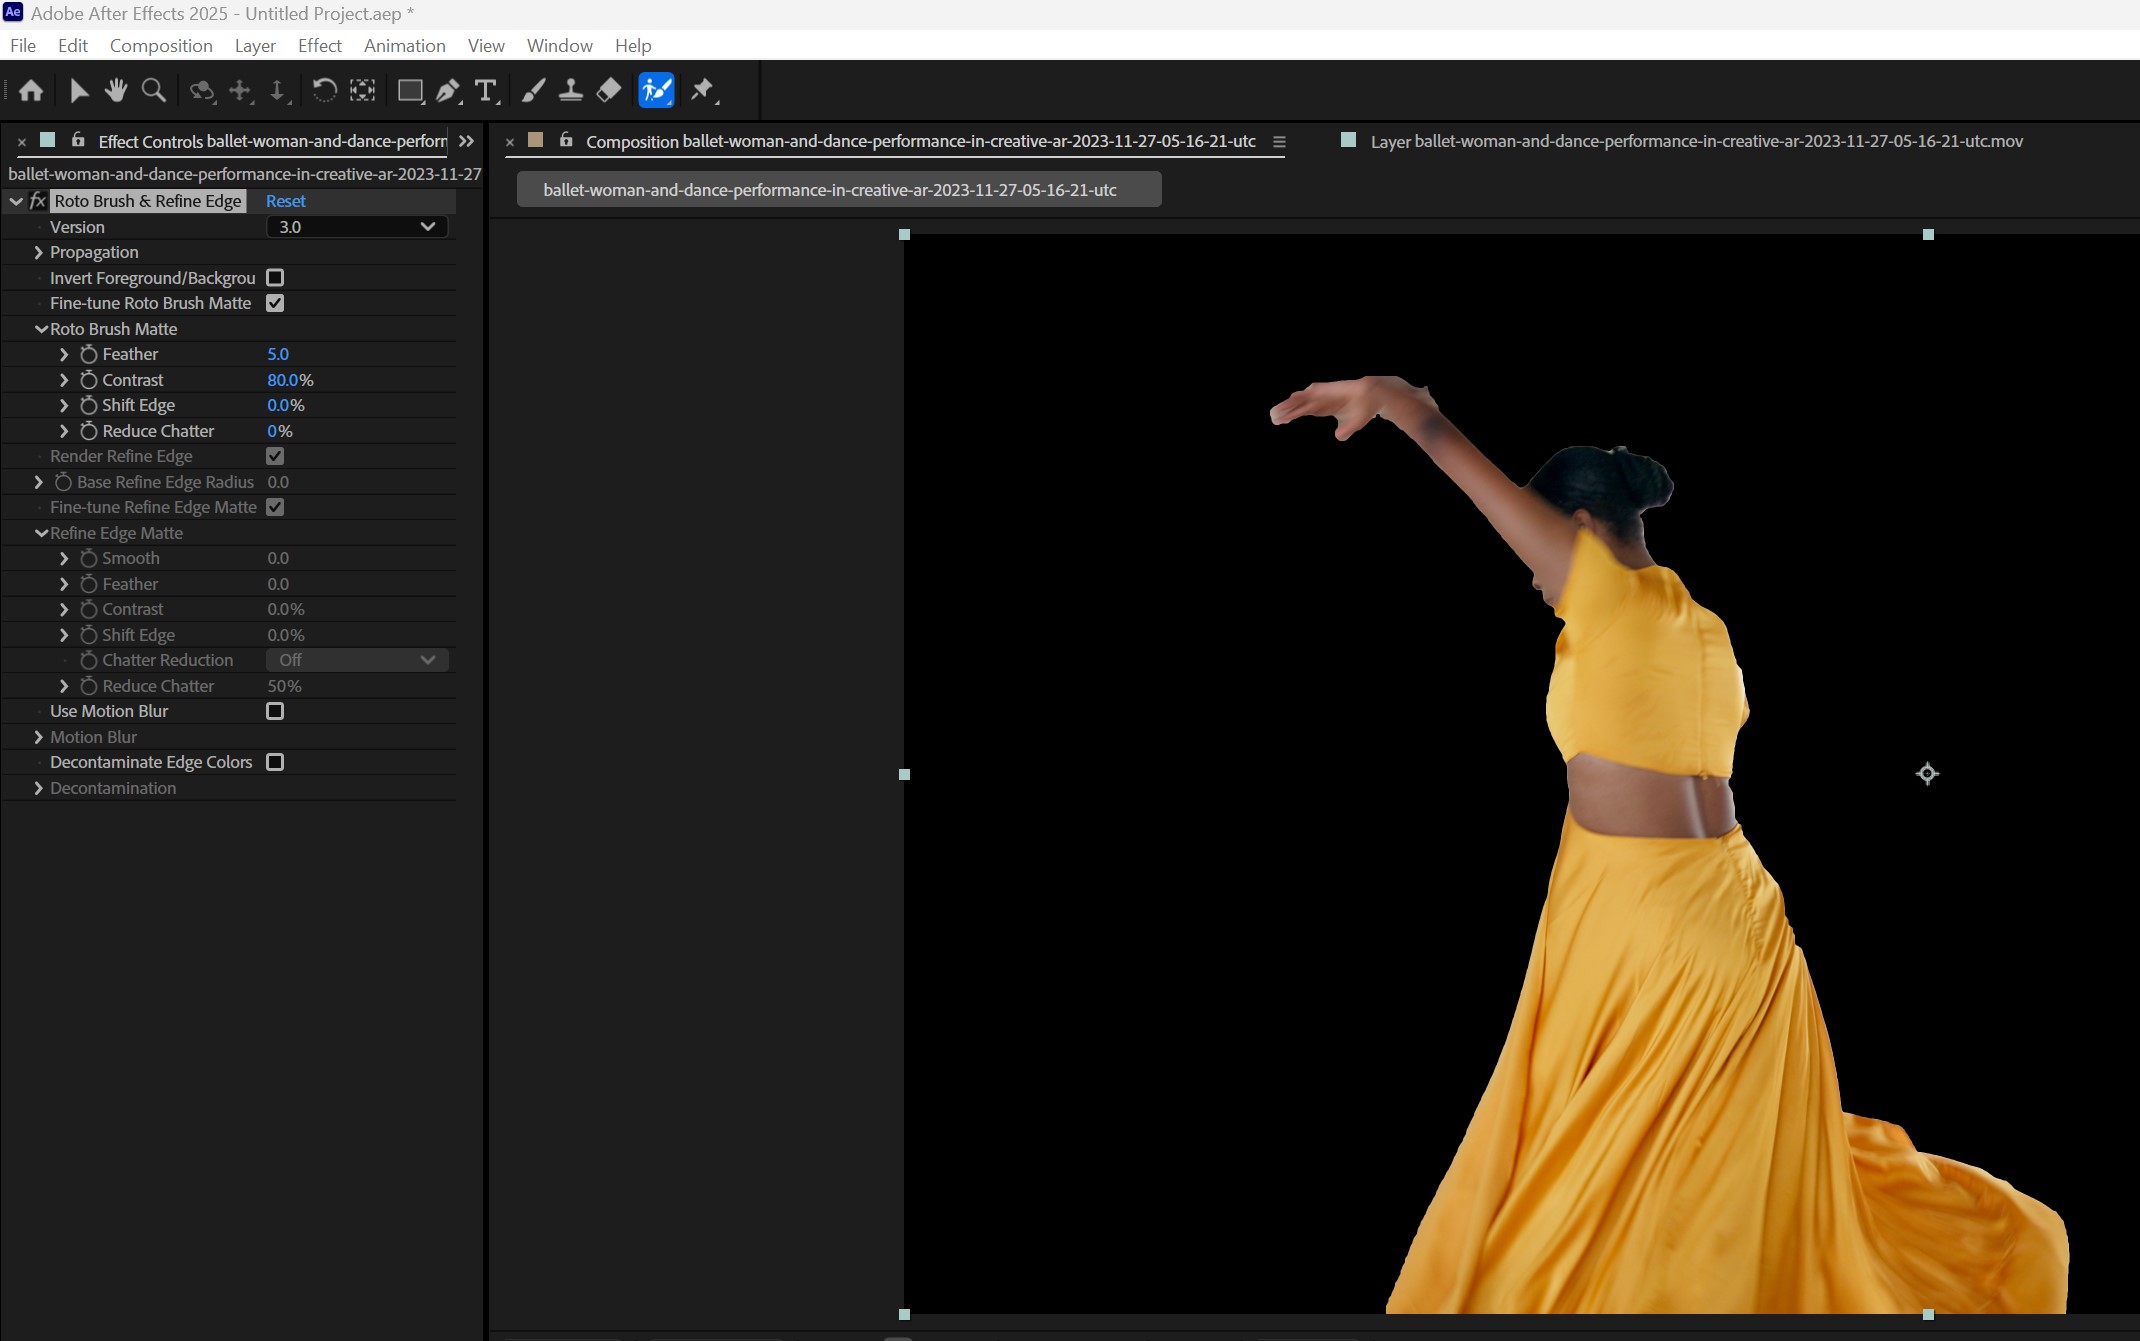
Task: Select the Clone Stamp tool
Action: click(x=571, y=91)
